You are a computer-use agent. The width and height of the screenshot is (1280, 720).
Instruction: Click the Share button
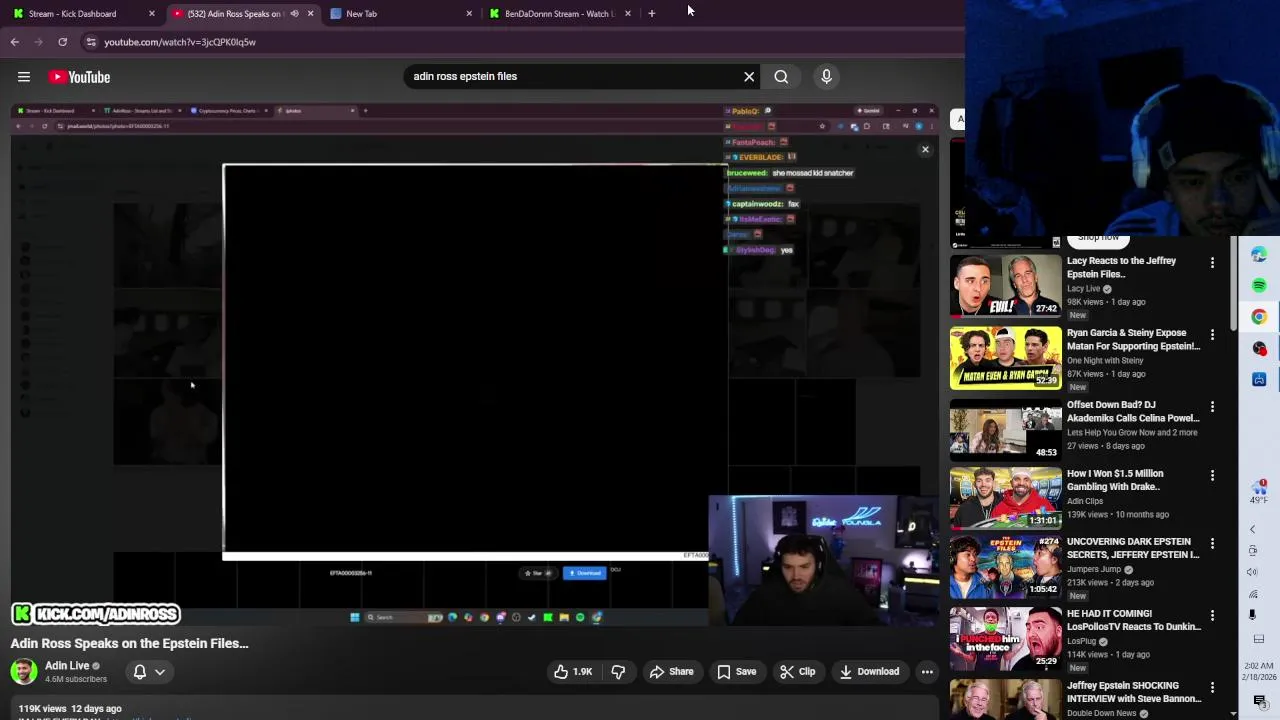pyautogui.click(x=671, y=672)
